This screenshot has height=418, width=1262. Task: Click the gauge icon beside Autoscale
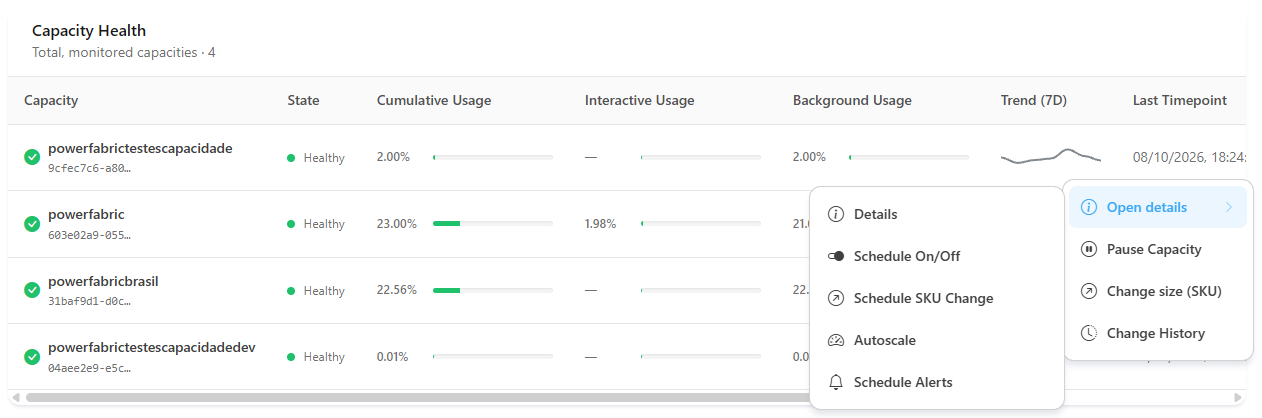(x=836, y=340)
